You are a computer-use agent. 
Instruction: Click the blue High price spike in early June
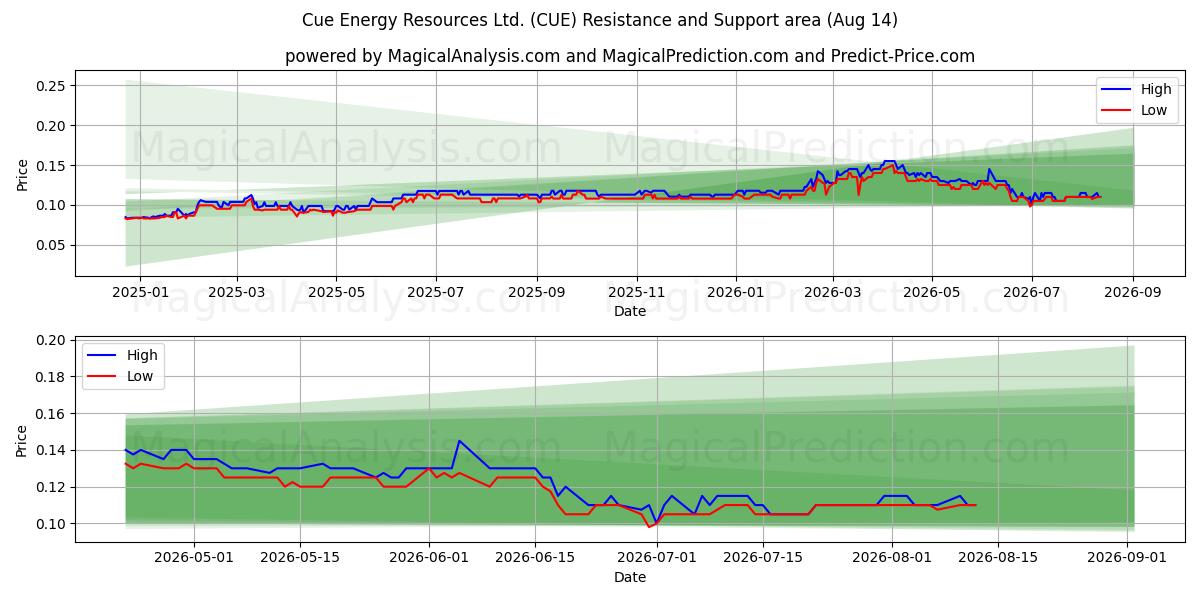pos(459,441)
